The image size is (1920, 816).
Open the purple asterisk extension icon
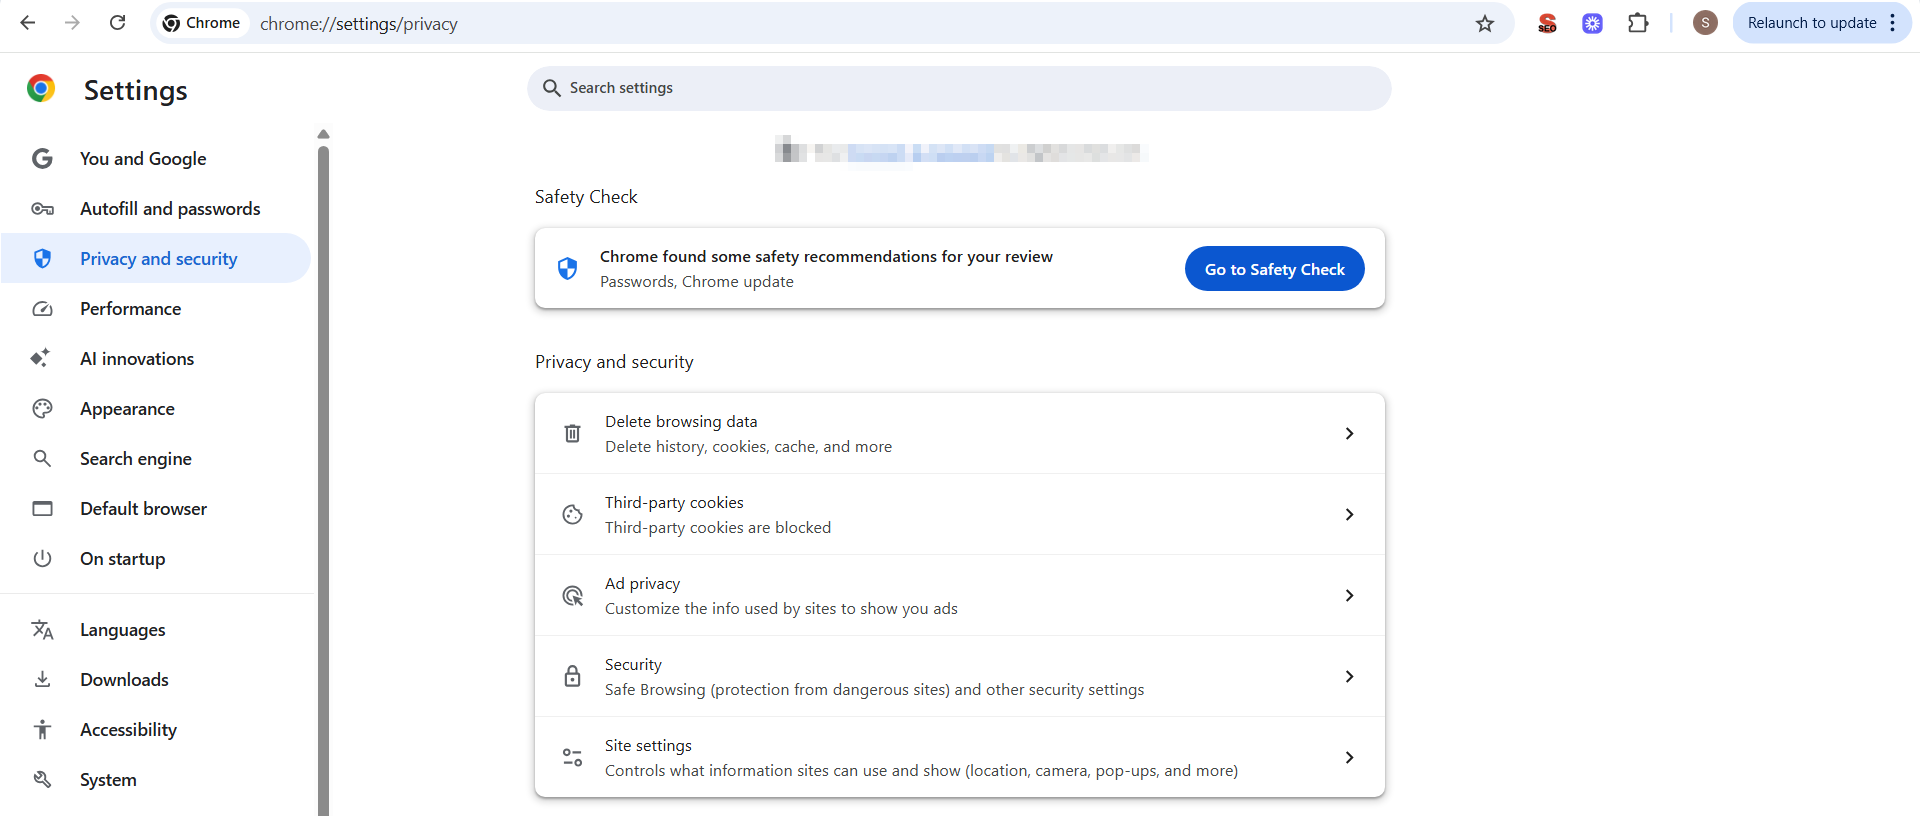pyautogui.click(x=1592, y=23)
